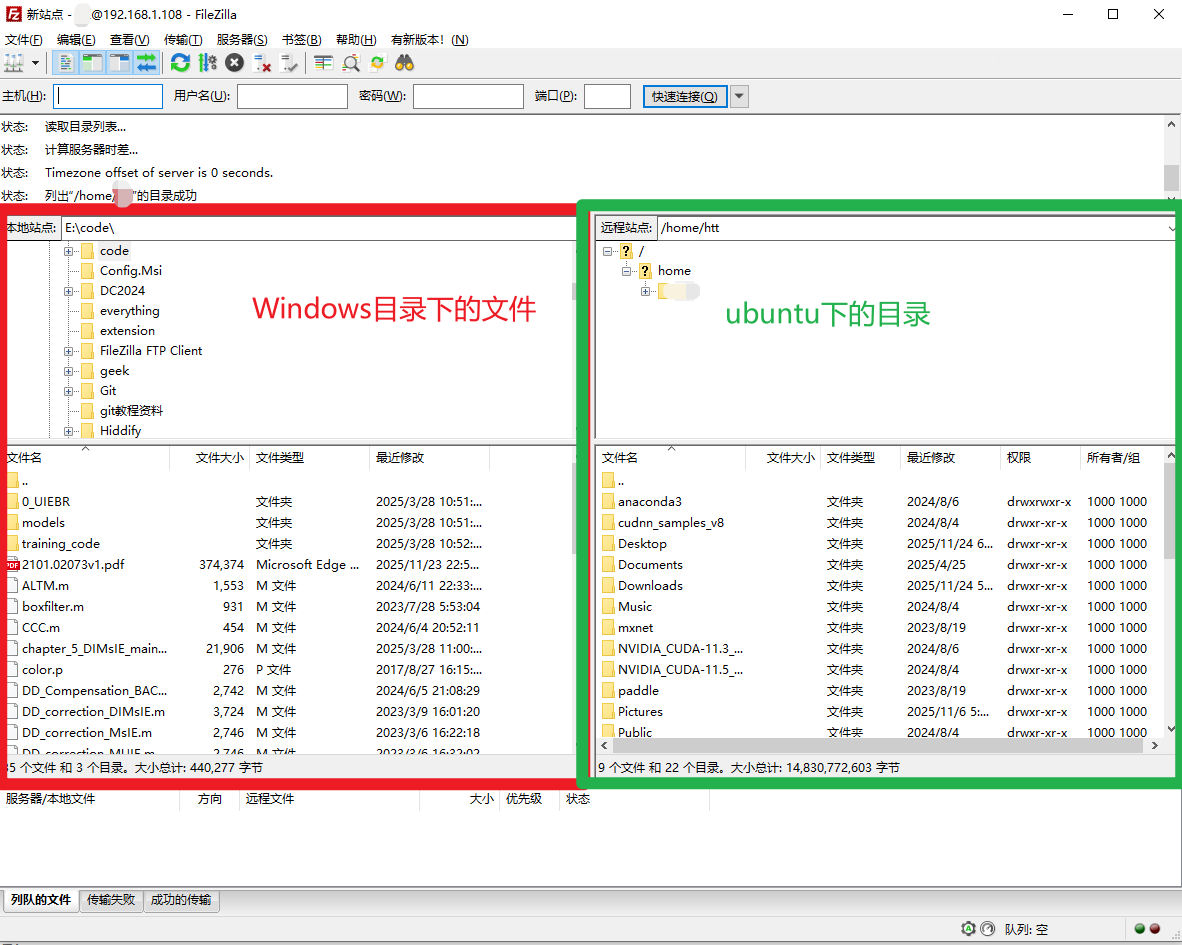Viewport: 1182px width, 945px height.
Task: Toggle message log display
Action: 66,63
